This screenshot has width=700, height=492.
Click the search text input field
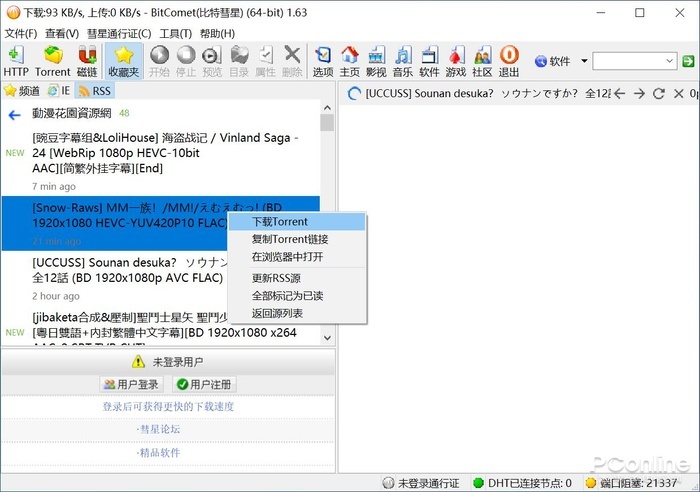628,61
